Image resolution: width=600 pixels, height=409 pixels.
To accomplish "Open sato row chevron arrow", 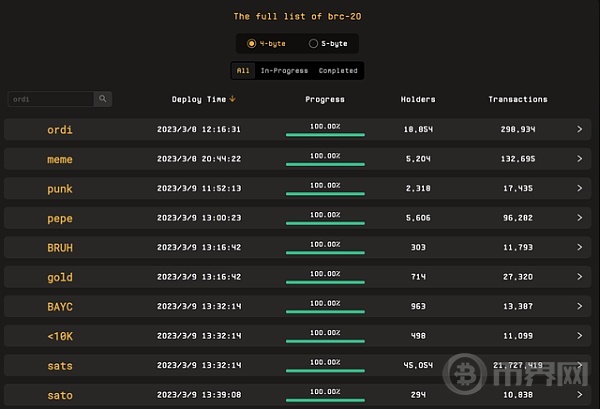I will 579,394.
